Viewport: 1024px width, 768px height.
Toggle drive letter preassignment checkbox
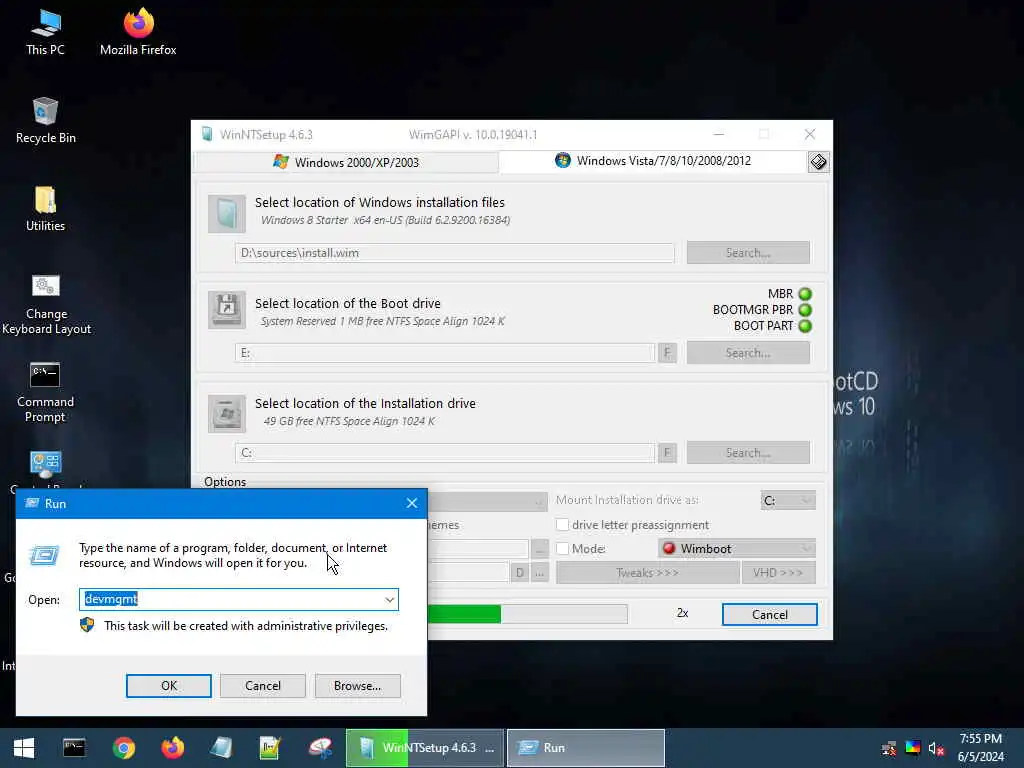pyautogui.click(x=562, y=524)
